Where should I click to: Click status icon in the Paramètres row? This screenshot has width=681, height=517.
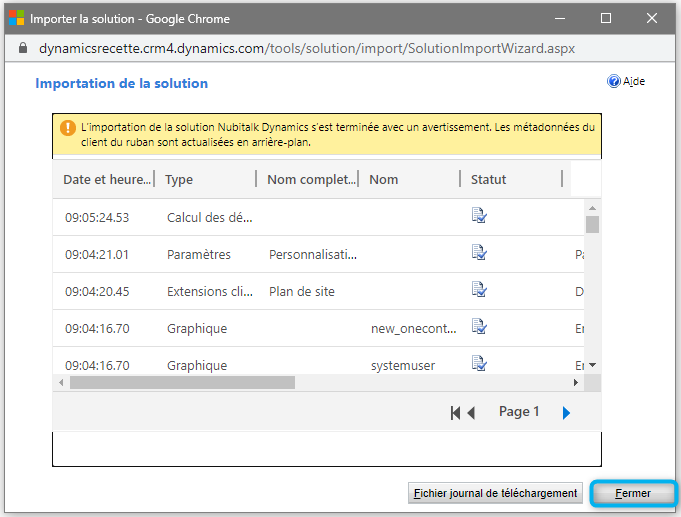coord(479,252)
